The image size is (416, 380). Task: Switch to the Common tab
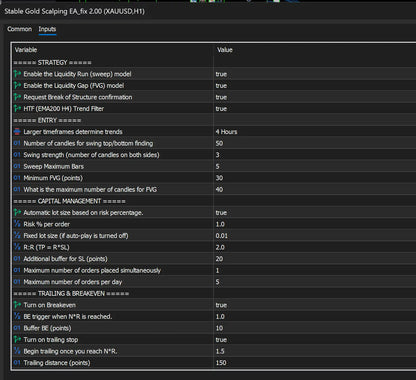tap(19, 29)
